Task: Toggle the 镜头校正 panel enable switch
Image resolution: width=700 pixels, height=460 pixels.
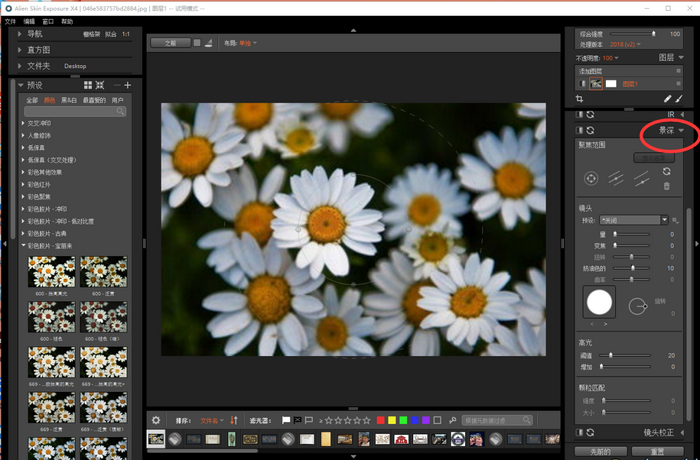Action: click(x=580, y=433)
